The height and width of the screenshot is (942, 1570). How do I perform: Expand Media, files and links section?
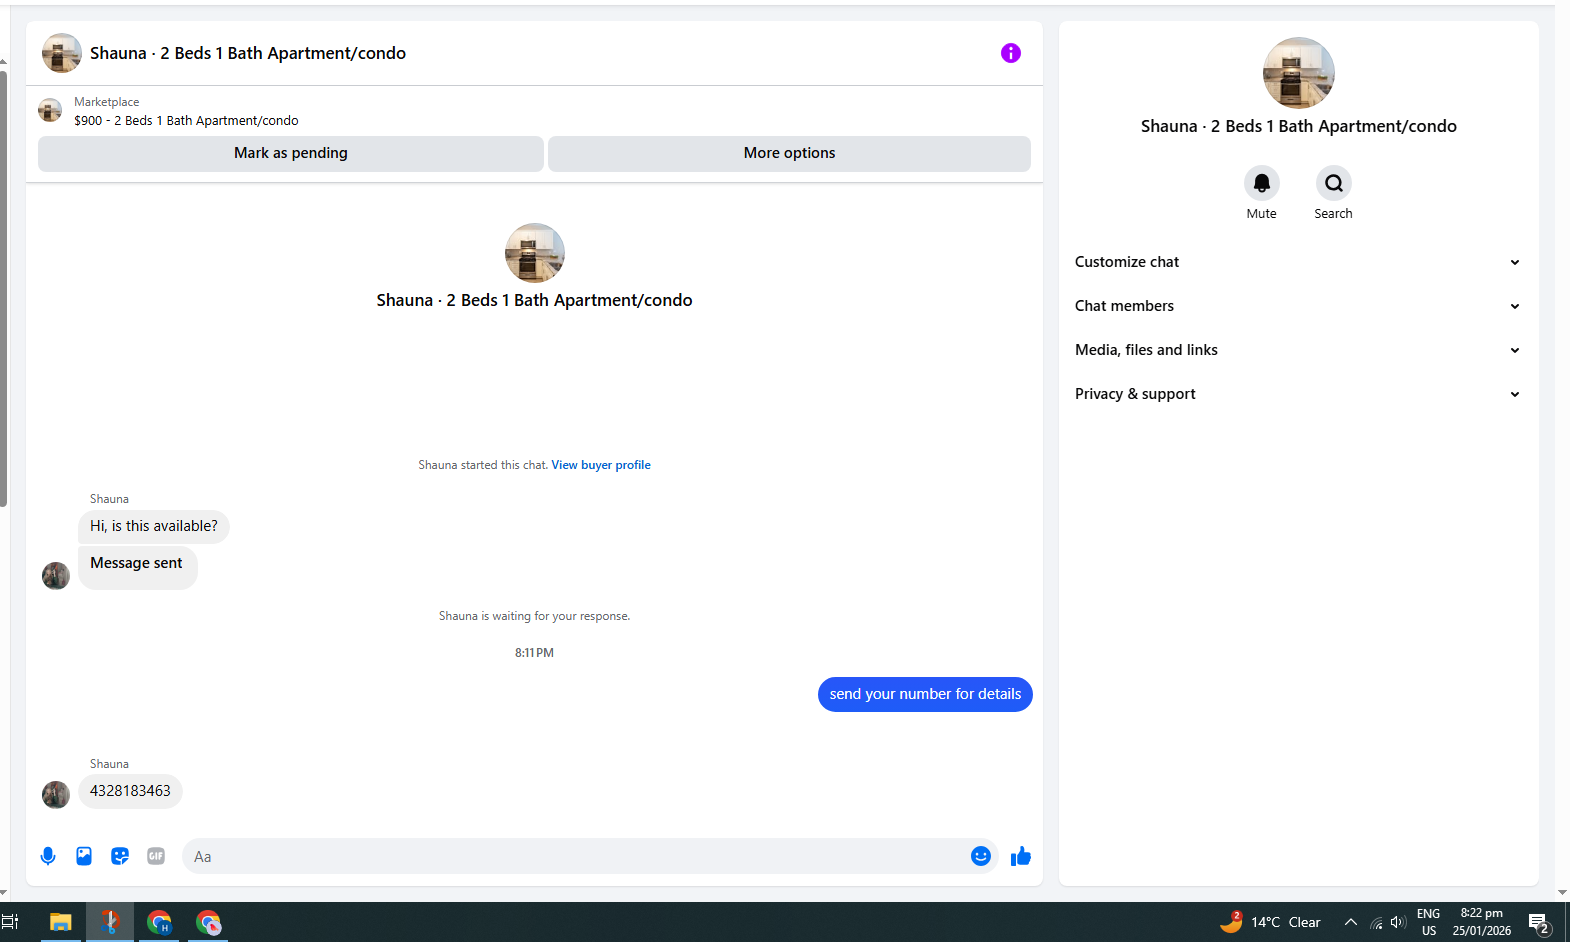click(x=1298, y=350)
